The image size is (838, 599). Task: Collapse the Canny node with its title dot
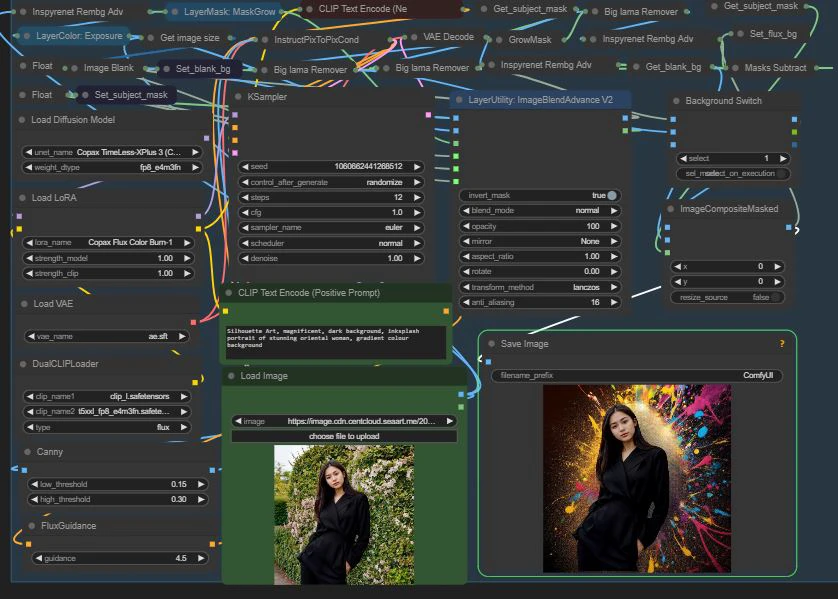(28, 452)
